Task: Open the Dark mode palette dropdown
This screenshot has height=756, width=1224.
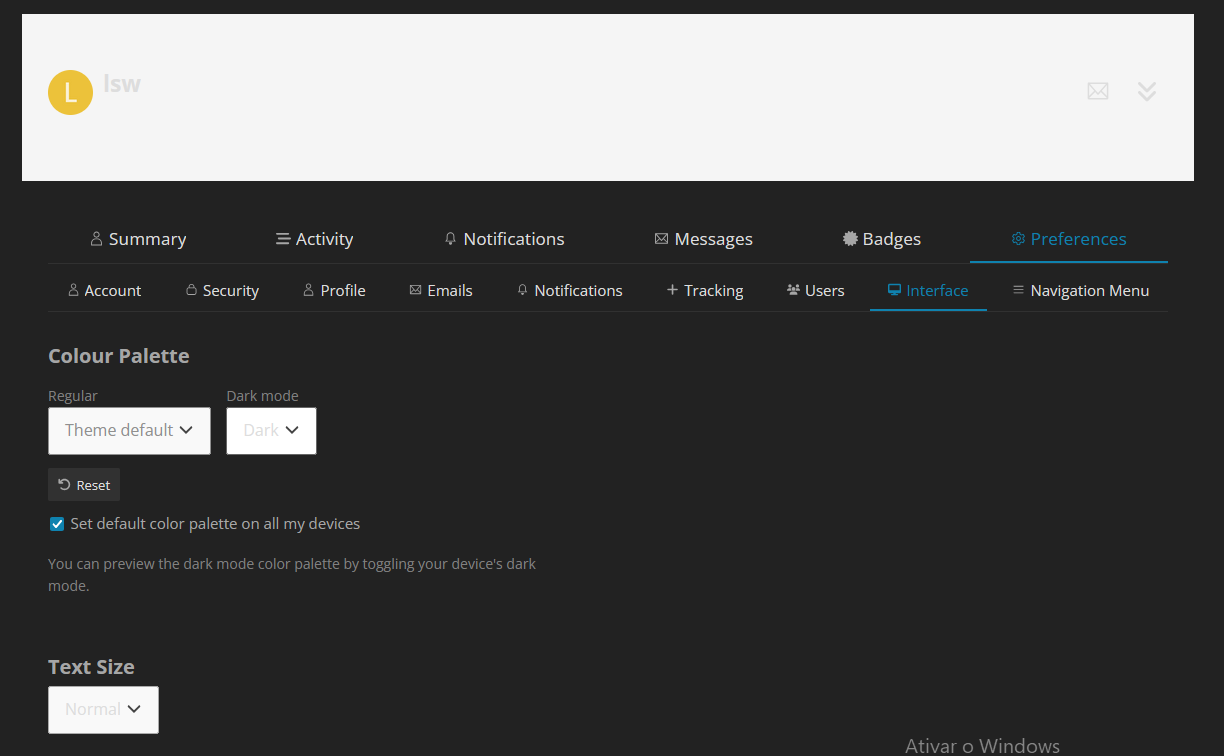Action: tap(271, 430)
